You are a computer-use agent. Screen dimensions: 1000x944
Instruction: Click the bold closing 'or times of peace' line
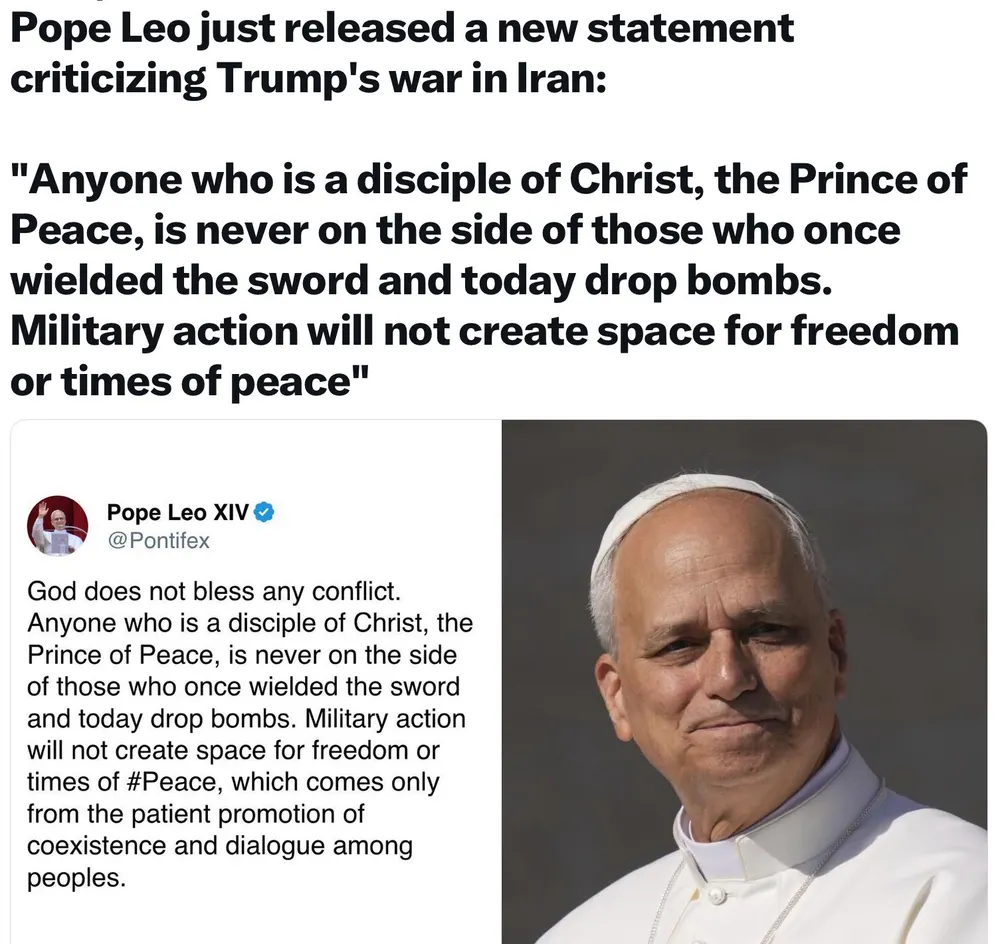click(189, 383)
